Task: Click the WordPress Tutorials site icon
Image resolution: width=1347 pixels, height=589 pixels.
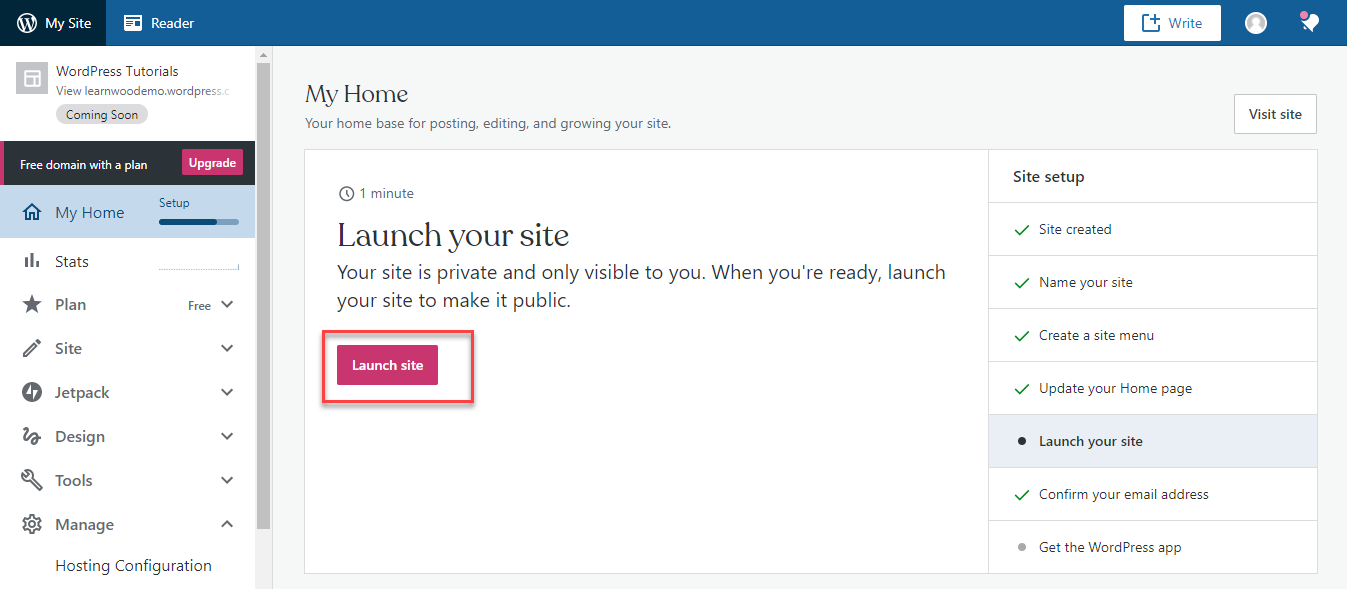Action: 32,78
